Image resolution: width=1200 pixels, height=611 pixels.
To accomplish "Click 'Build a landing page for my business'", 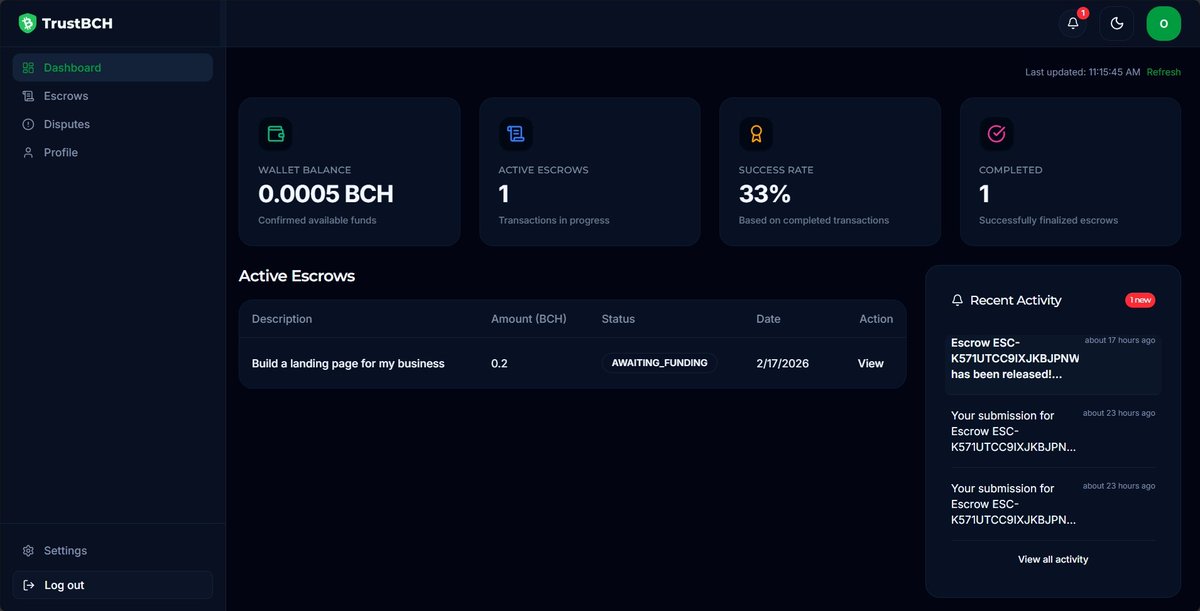I will [x=348, y=364].
